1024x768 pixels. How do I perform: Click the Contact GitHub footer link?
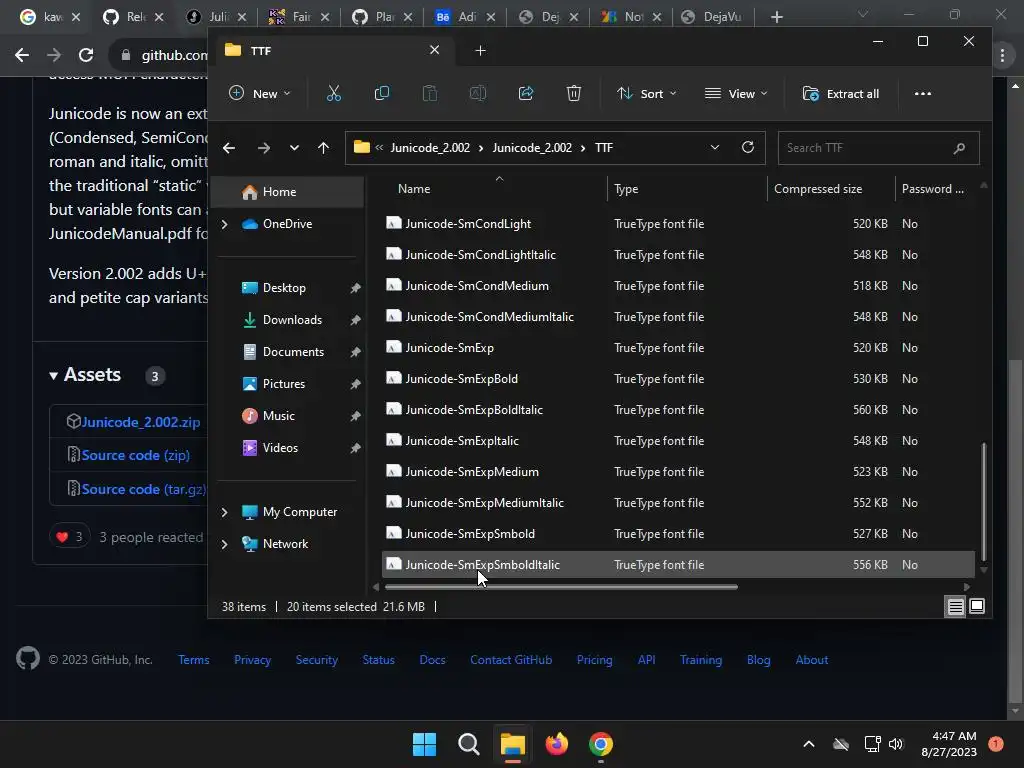(511, 660)
